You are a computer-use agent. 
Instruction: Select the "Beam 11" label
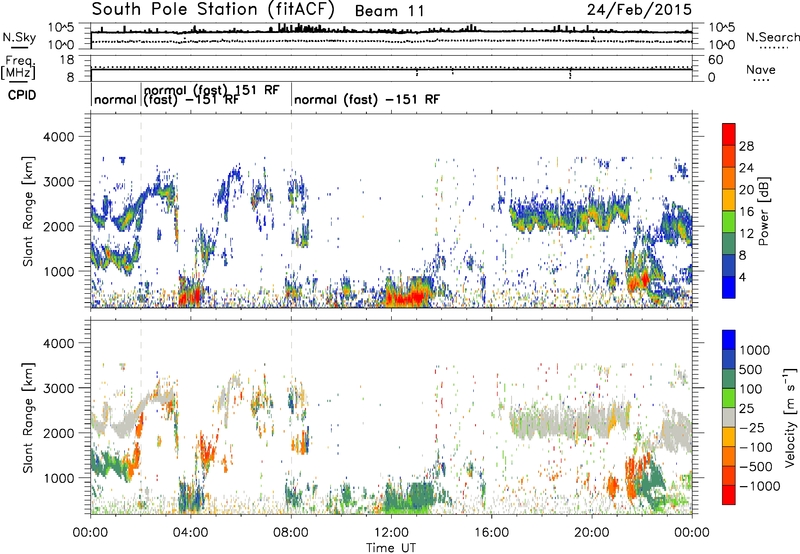pyautogui.click(x=389, y=11)
